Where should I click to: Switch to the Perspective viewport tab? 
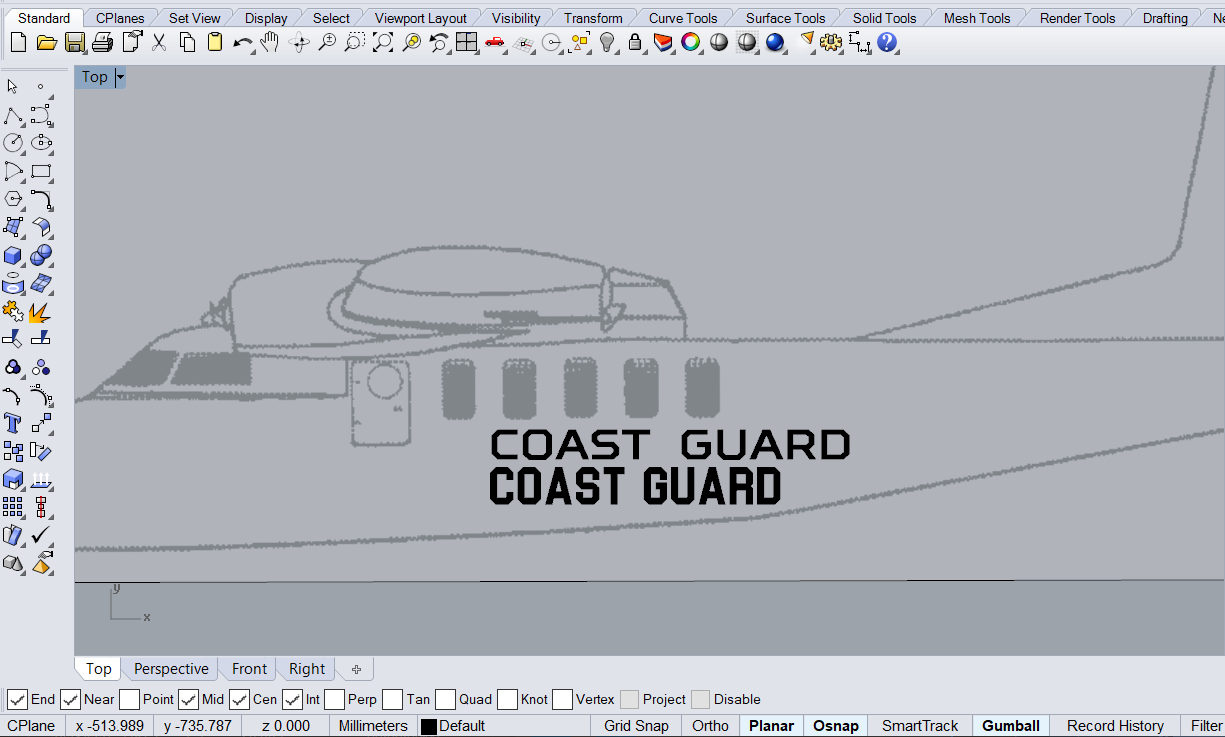pos(171,669)
